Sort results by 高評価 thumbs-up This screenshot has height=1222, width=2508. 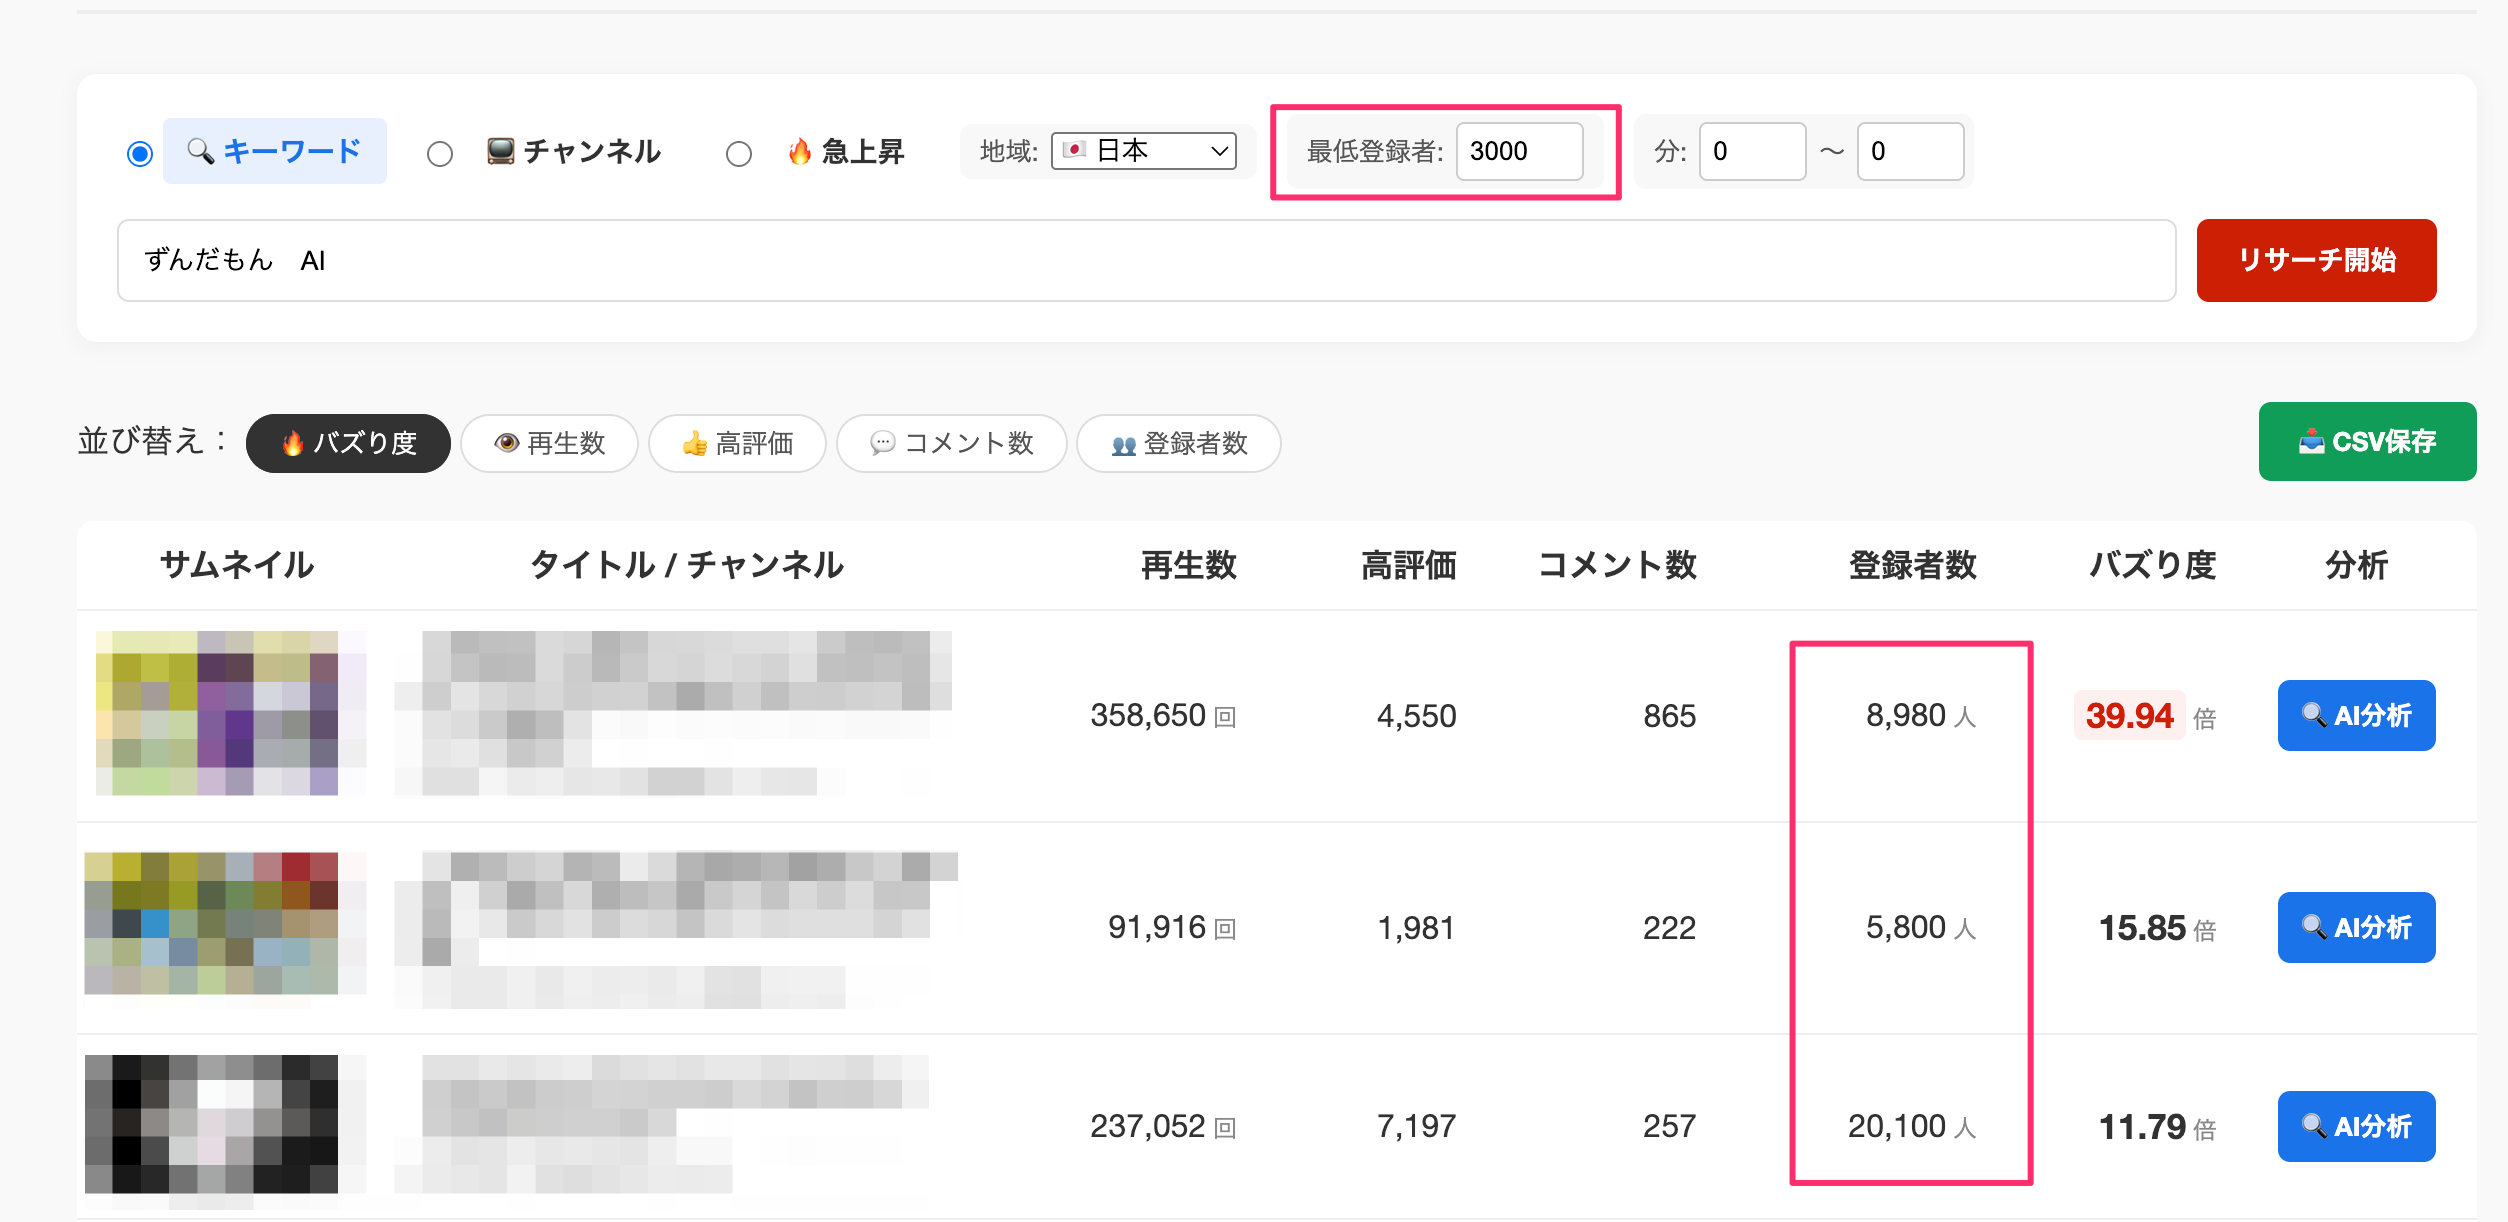[x=737, y=443]
